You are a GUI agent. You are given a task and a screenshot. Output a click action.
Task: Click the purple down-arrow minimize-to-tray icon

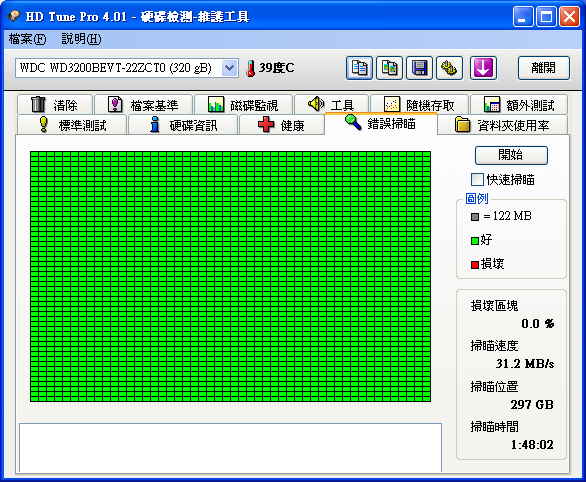pos(483,68)
